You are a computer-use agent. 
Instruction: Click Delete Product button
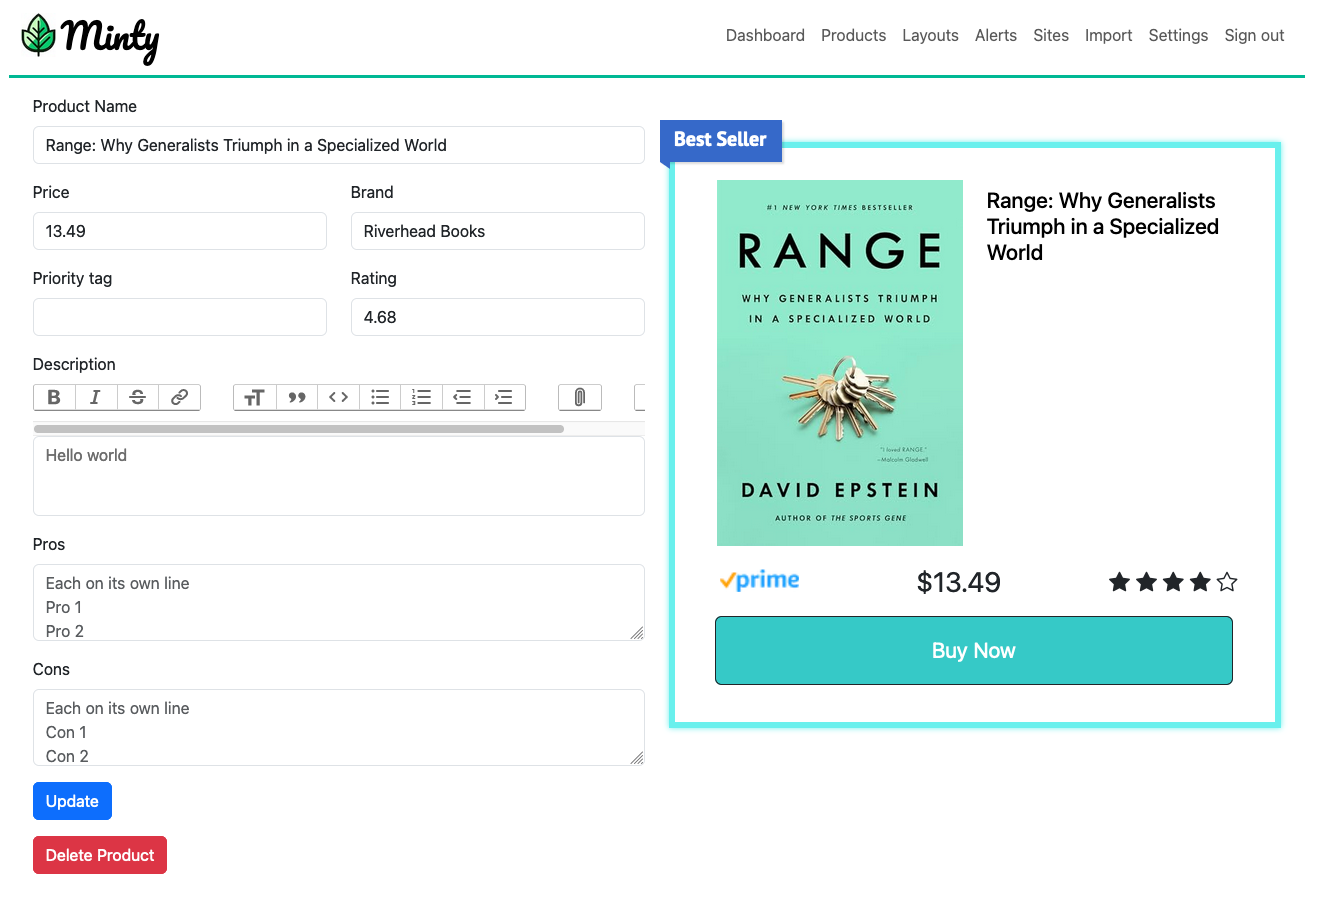click(100, 855)
